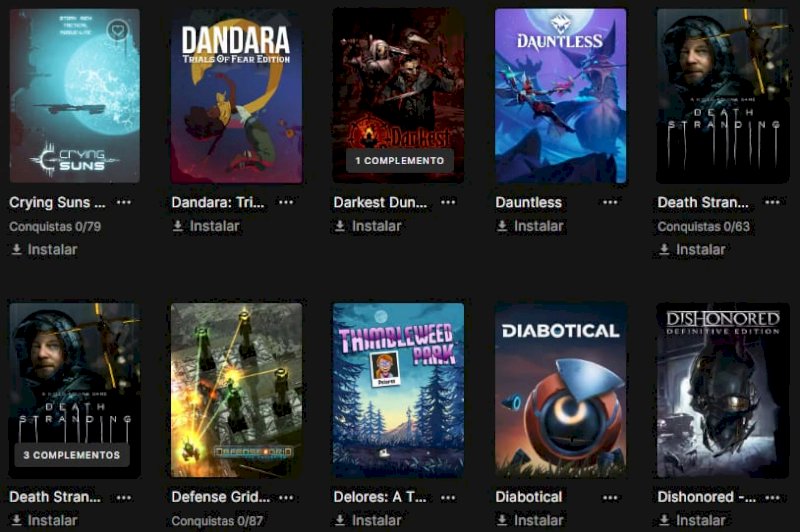Open the three-dot menu for Dishonored
The height and width of the screenshot is (532, 800).
click(772, 497)
